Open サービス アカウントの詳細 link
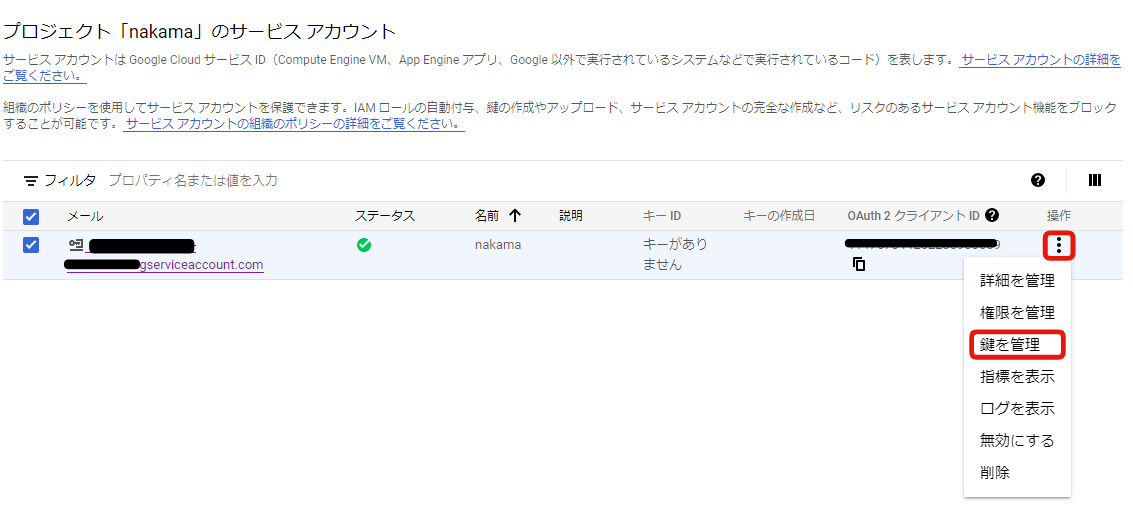The width and height of the screenshot is (1133, 531). tap(1041, 60)
